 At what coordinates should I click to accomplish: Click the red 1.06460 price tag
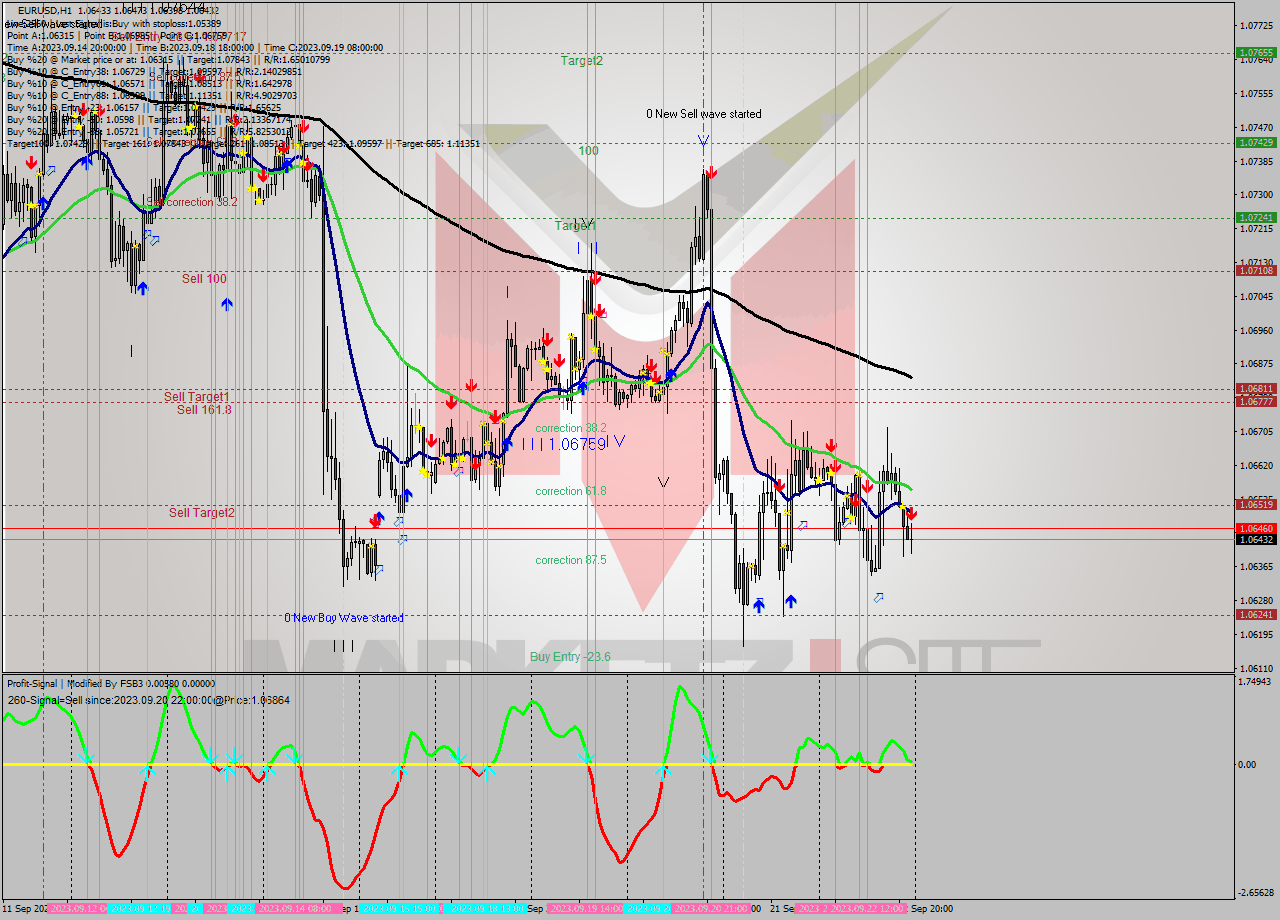(1255, 527)
